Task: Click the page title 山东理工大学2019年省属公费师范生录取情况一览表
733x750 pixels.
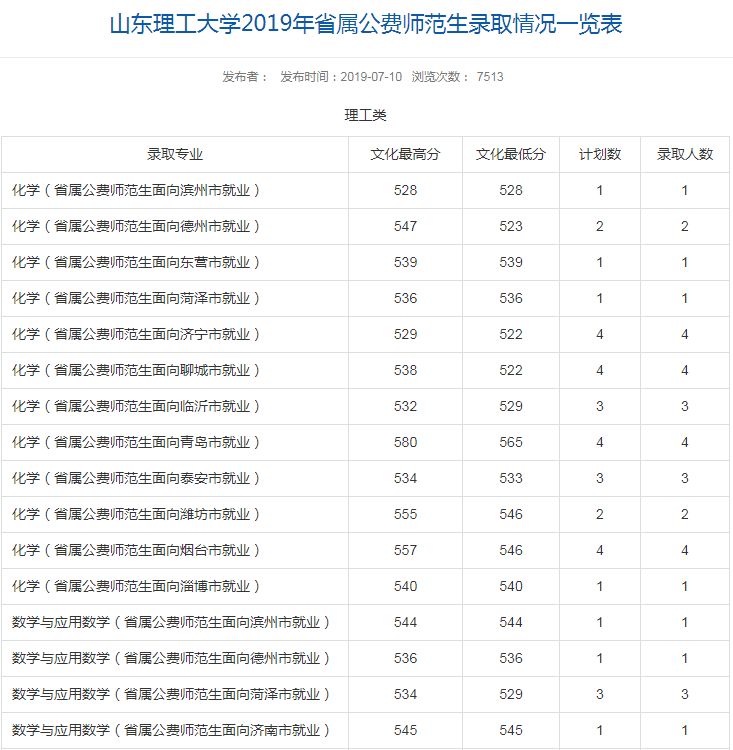Action: click(366, 24)
